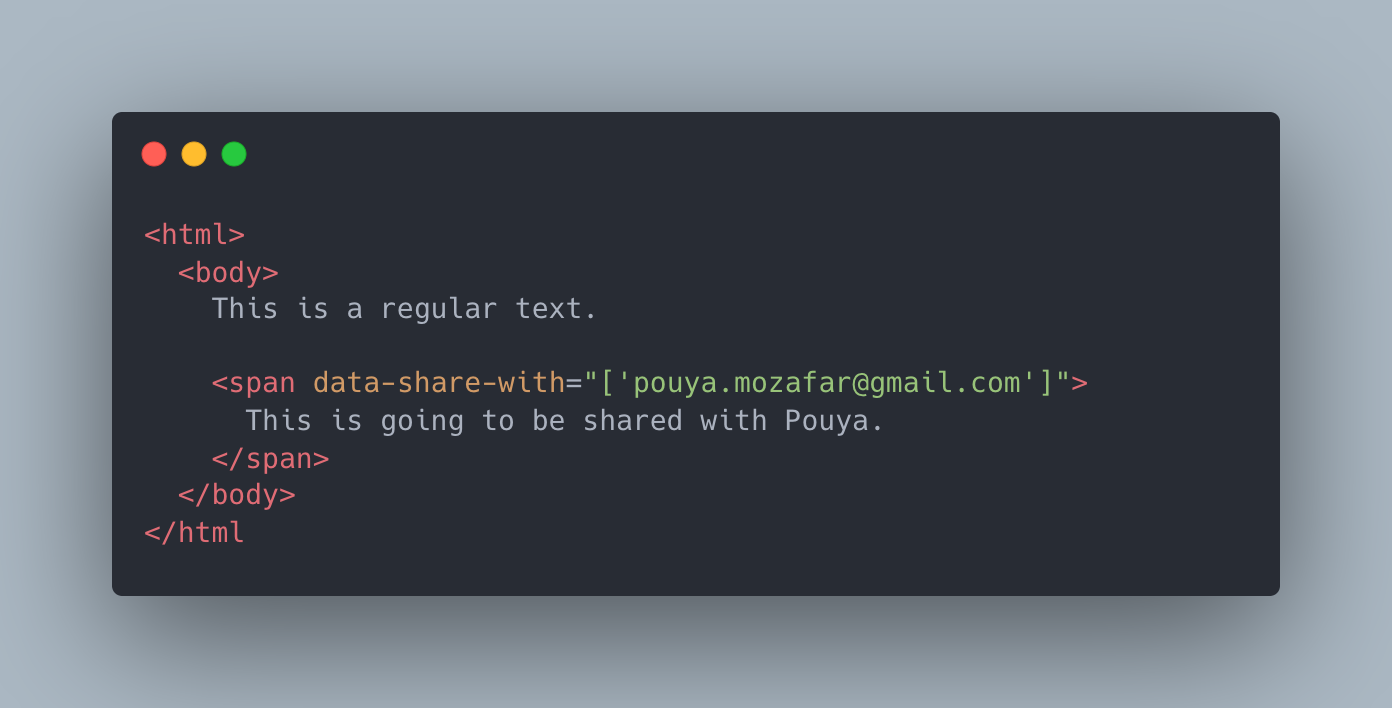This screenshot has width=1392, height=708.
Task: Click the yellow minimize window dot
Action: [x=194, y=154]
